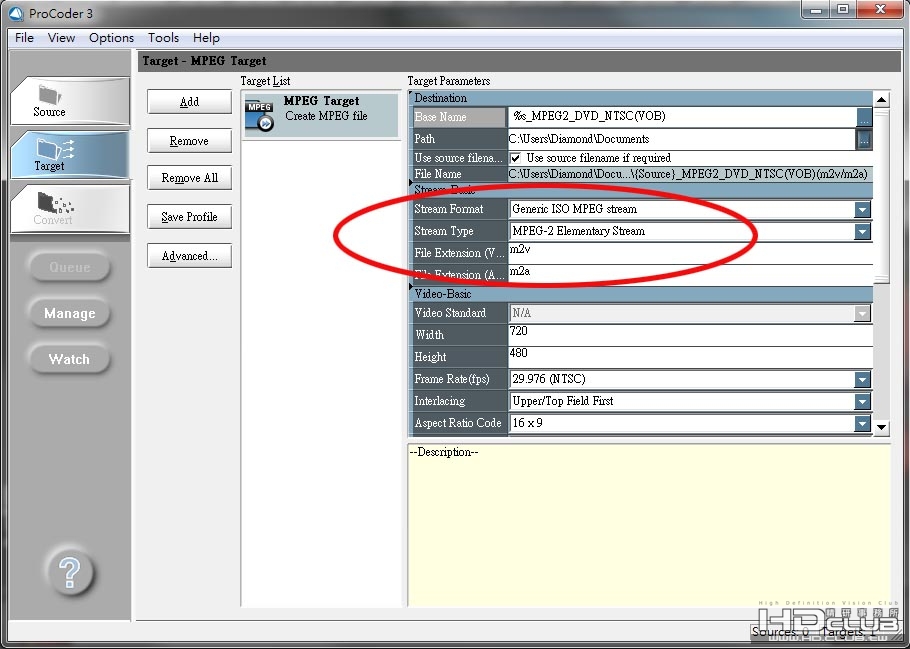Collapse the Destination section
This screenshot has height=649, width=910.
click(x=411, y=93)
